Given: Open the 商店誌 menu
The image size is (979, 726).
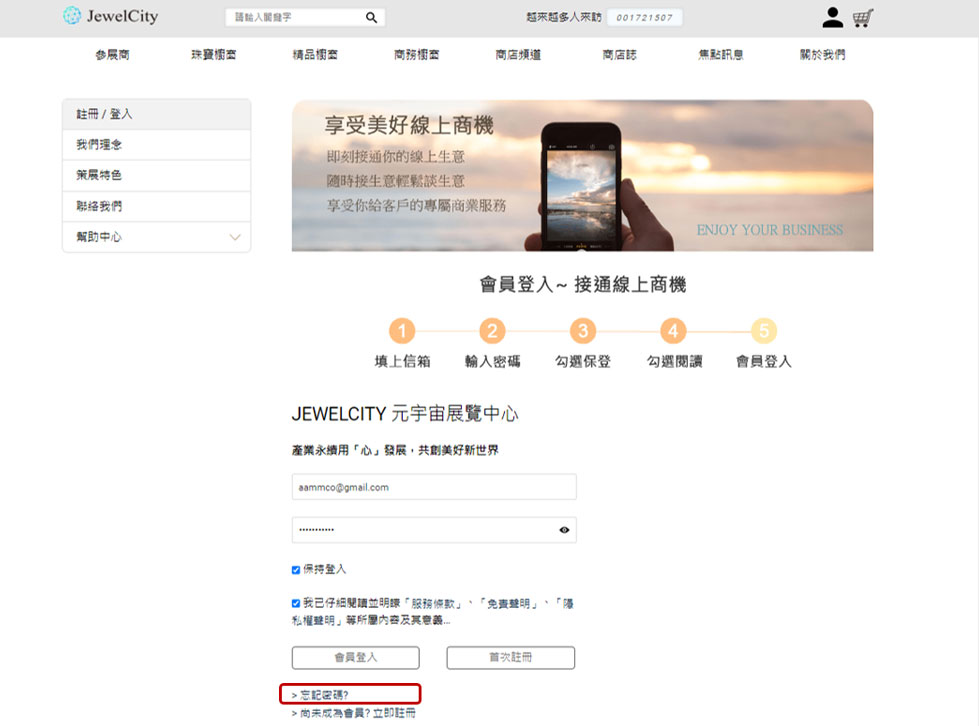Looking at the screenshot, I should 619,55.
